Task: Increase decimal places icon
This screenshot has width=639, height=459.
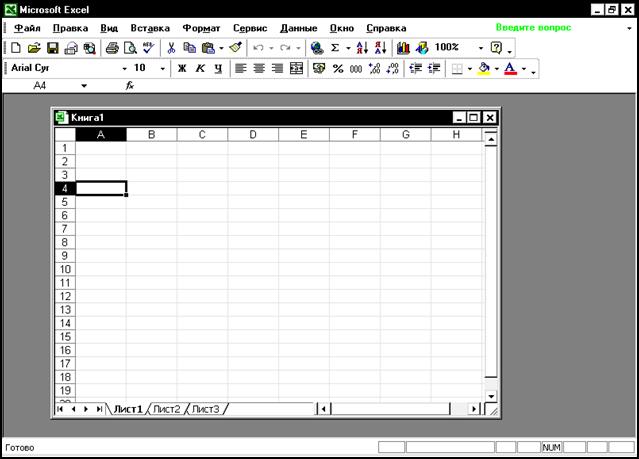Action: [374, 68]
